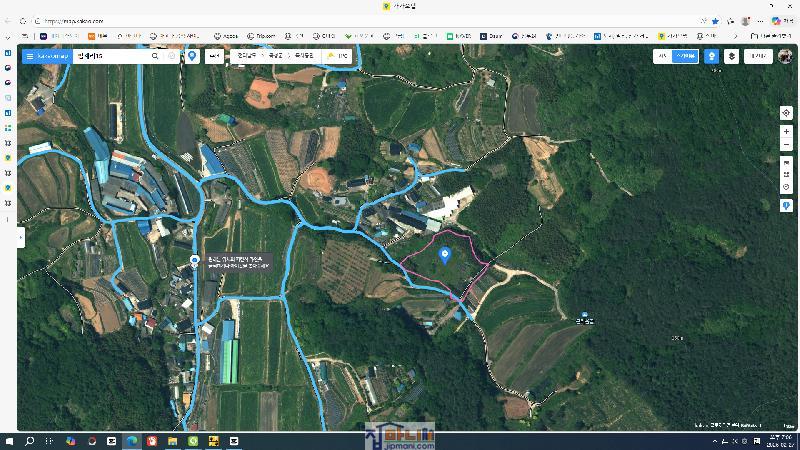Toggle the roadview pin button
This screenshot has width=800, height=450.
coord(711,56)
